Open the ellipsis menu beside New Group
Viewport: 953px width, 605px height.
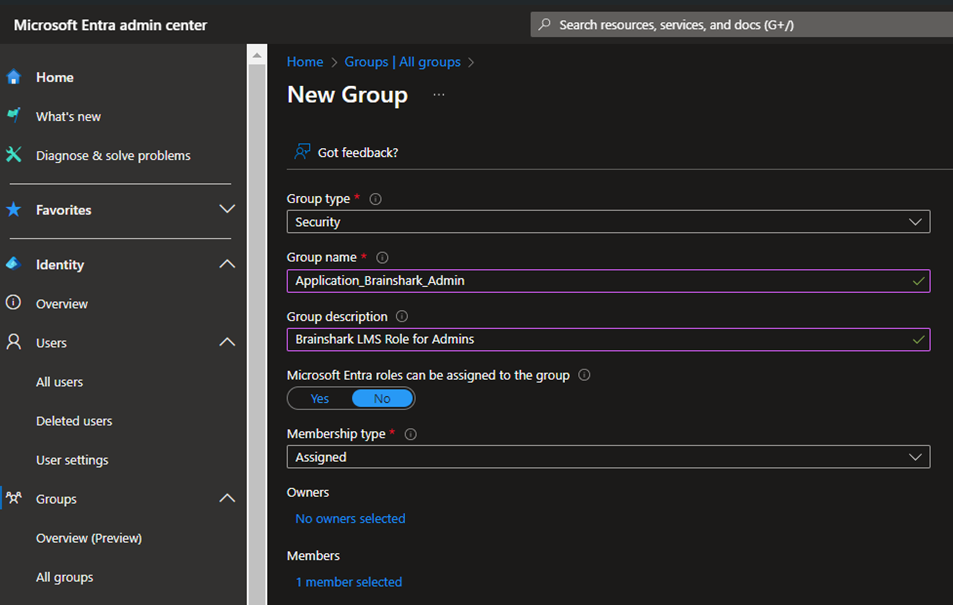438,95
